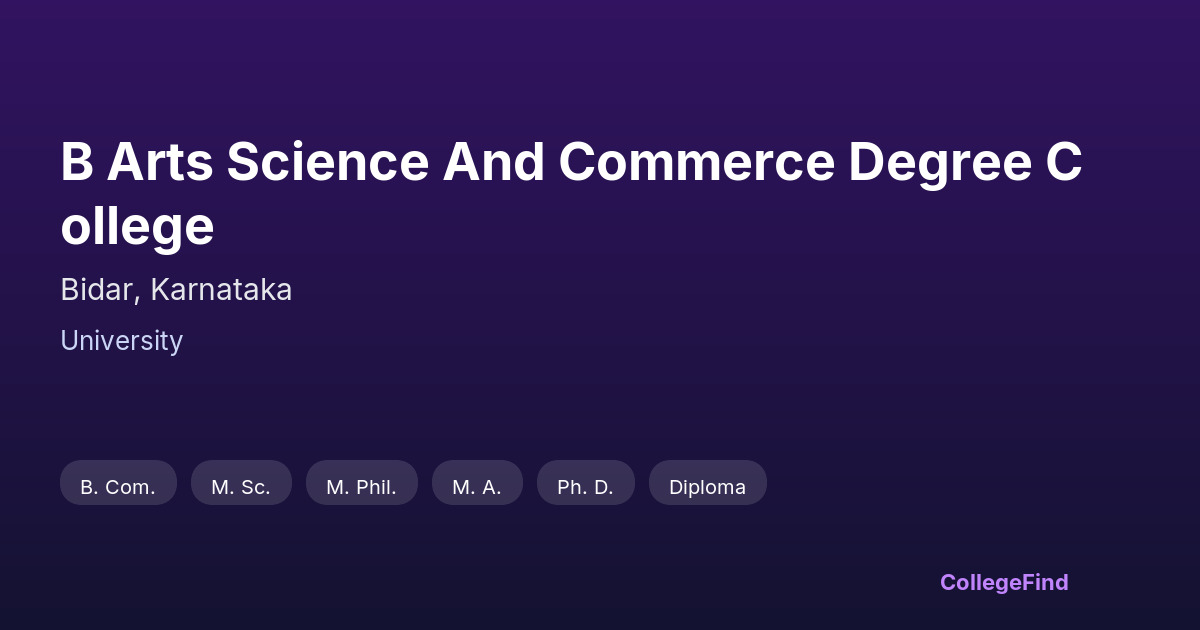The height and width of the screenshot is (630, 1200).
Task: Click the word And in title
Action: coord(493,162)
